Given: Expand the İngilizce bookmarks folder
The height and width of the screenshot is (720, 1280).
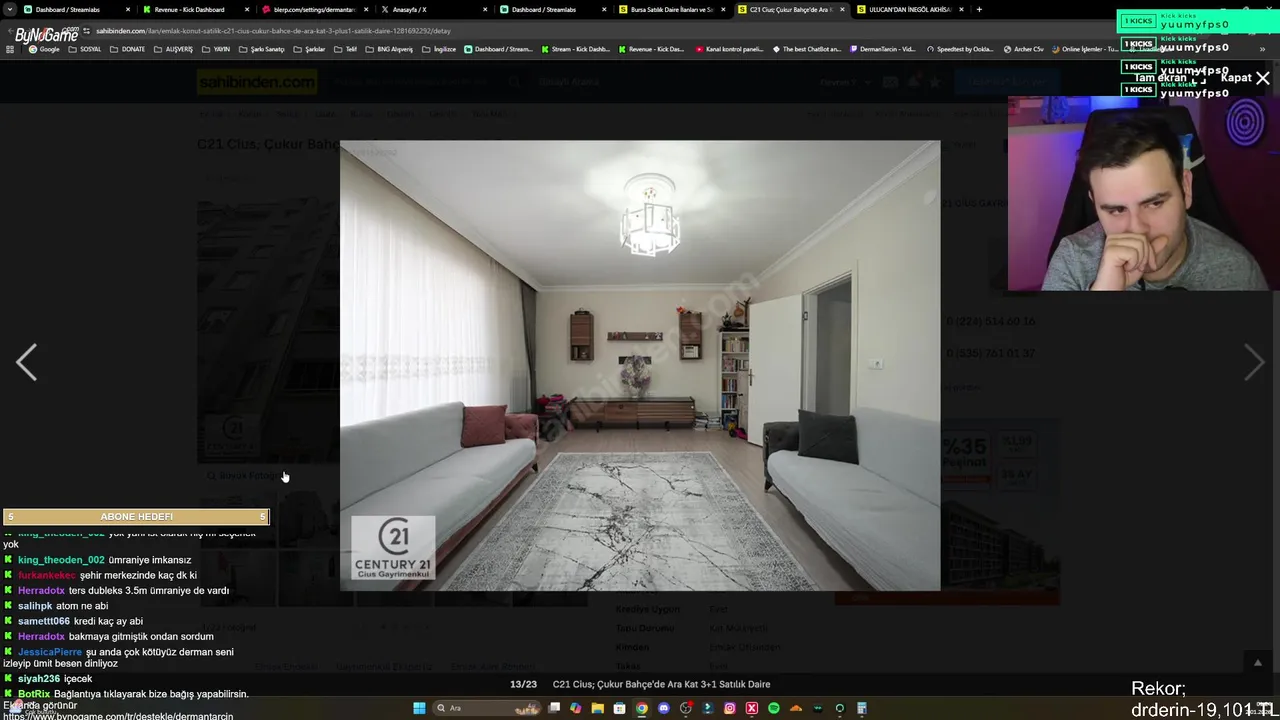Looking at the screenshot, I should [439, 49].
